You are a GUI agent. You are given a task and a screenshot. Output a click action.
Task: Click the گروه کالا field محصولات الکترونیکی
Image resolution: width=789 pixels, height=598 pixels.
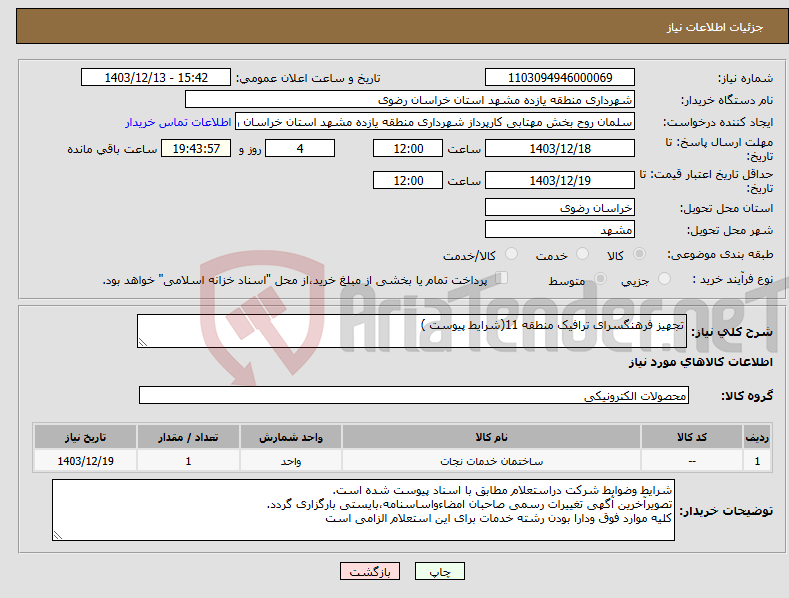(414, 396)
